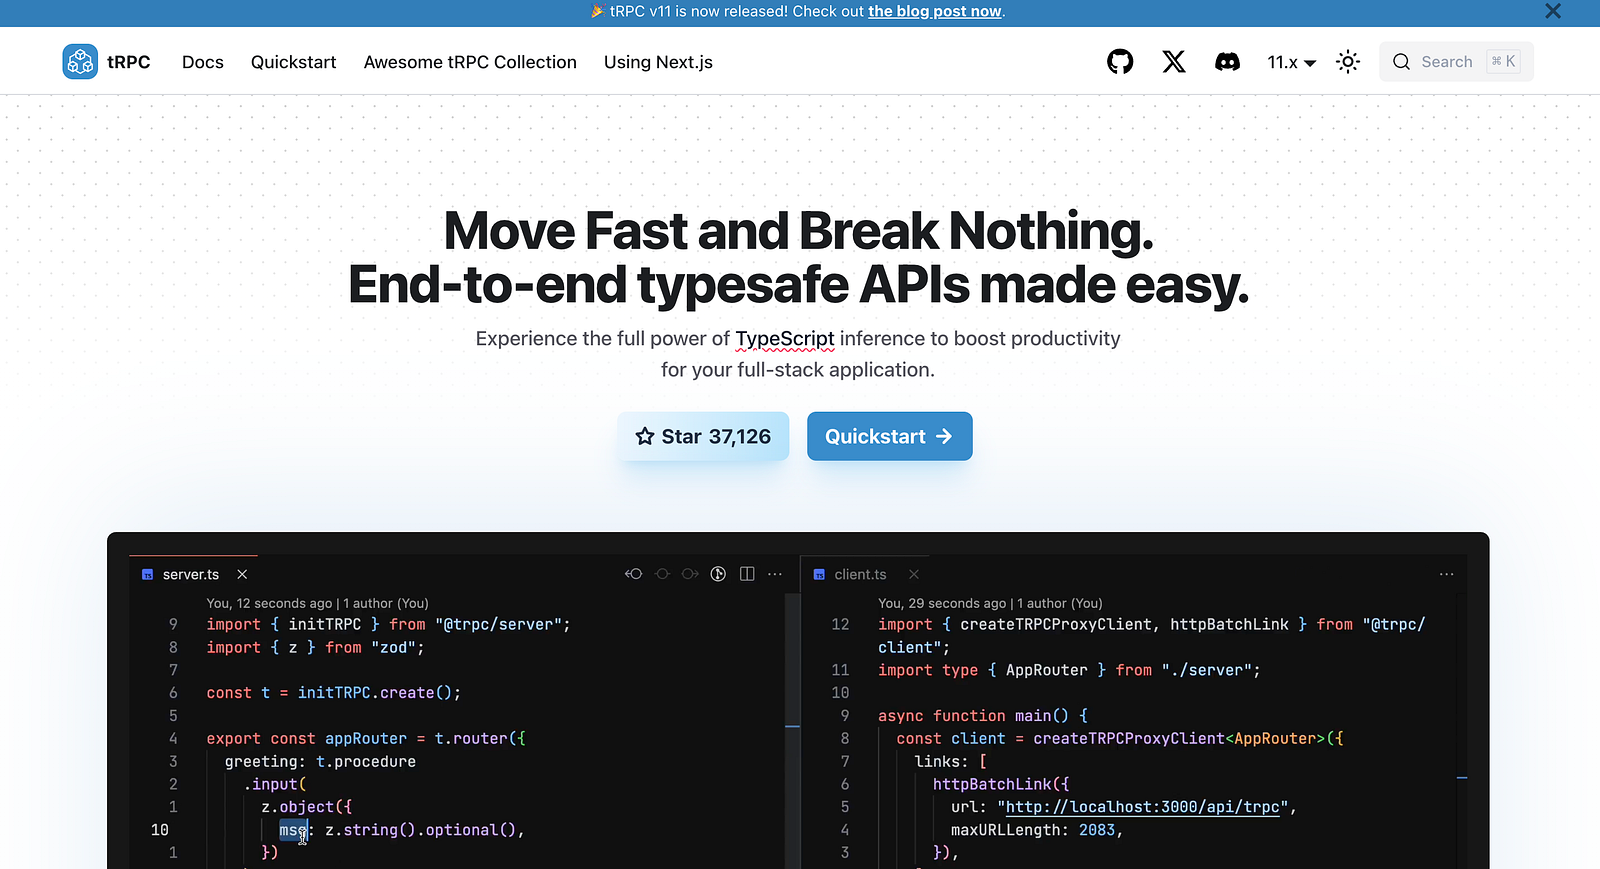Click the ⌘K shortcut badge
Screen dimensions: 1600x869
pos(1503,61)
